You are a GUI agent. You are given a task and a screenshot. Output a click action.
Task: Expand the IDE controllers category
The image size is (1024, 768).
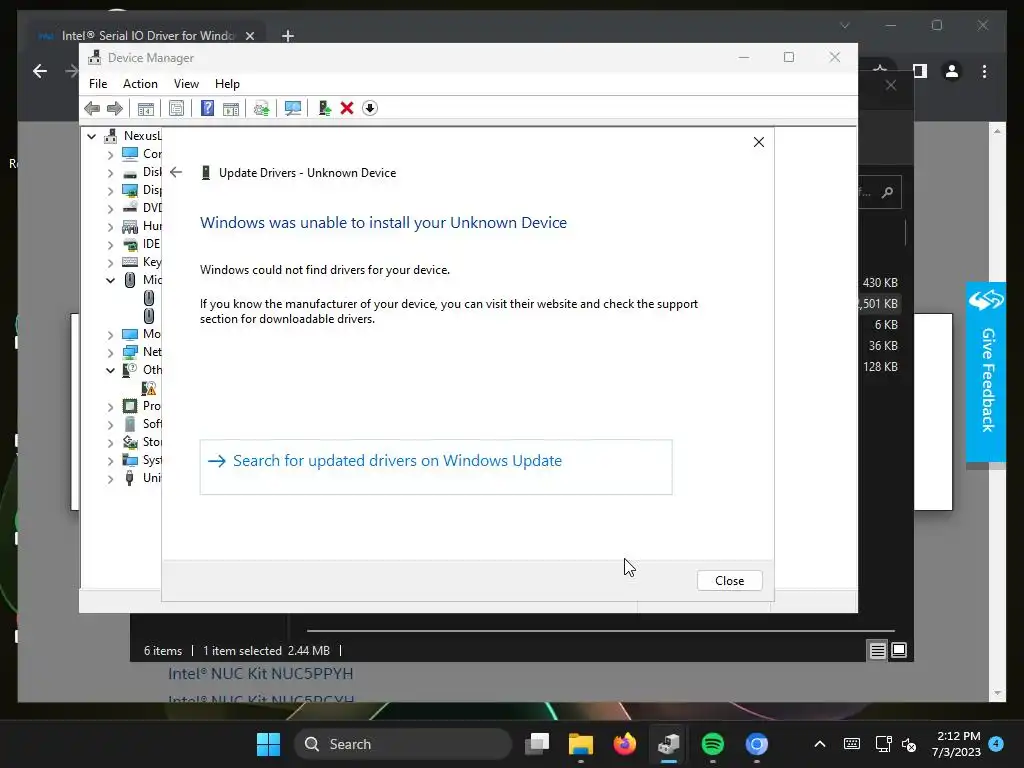pos(110,244)
